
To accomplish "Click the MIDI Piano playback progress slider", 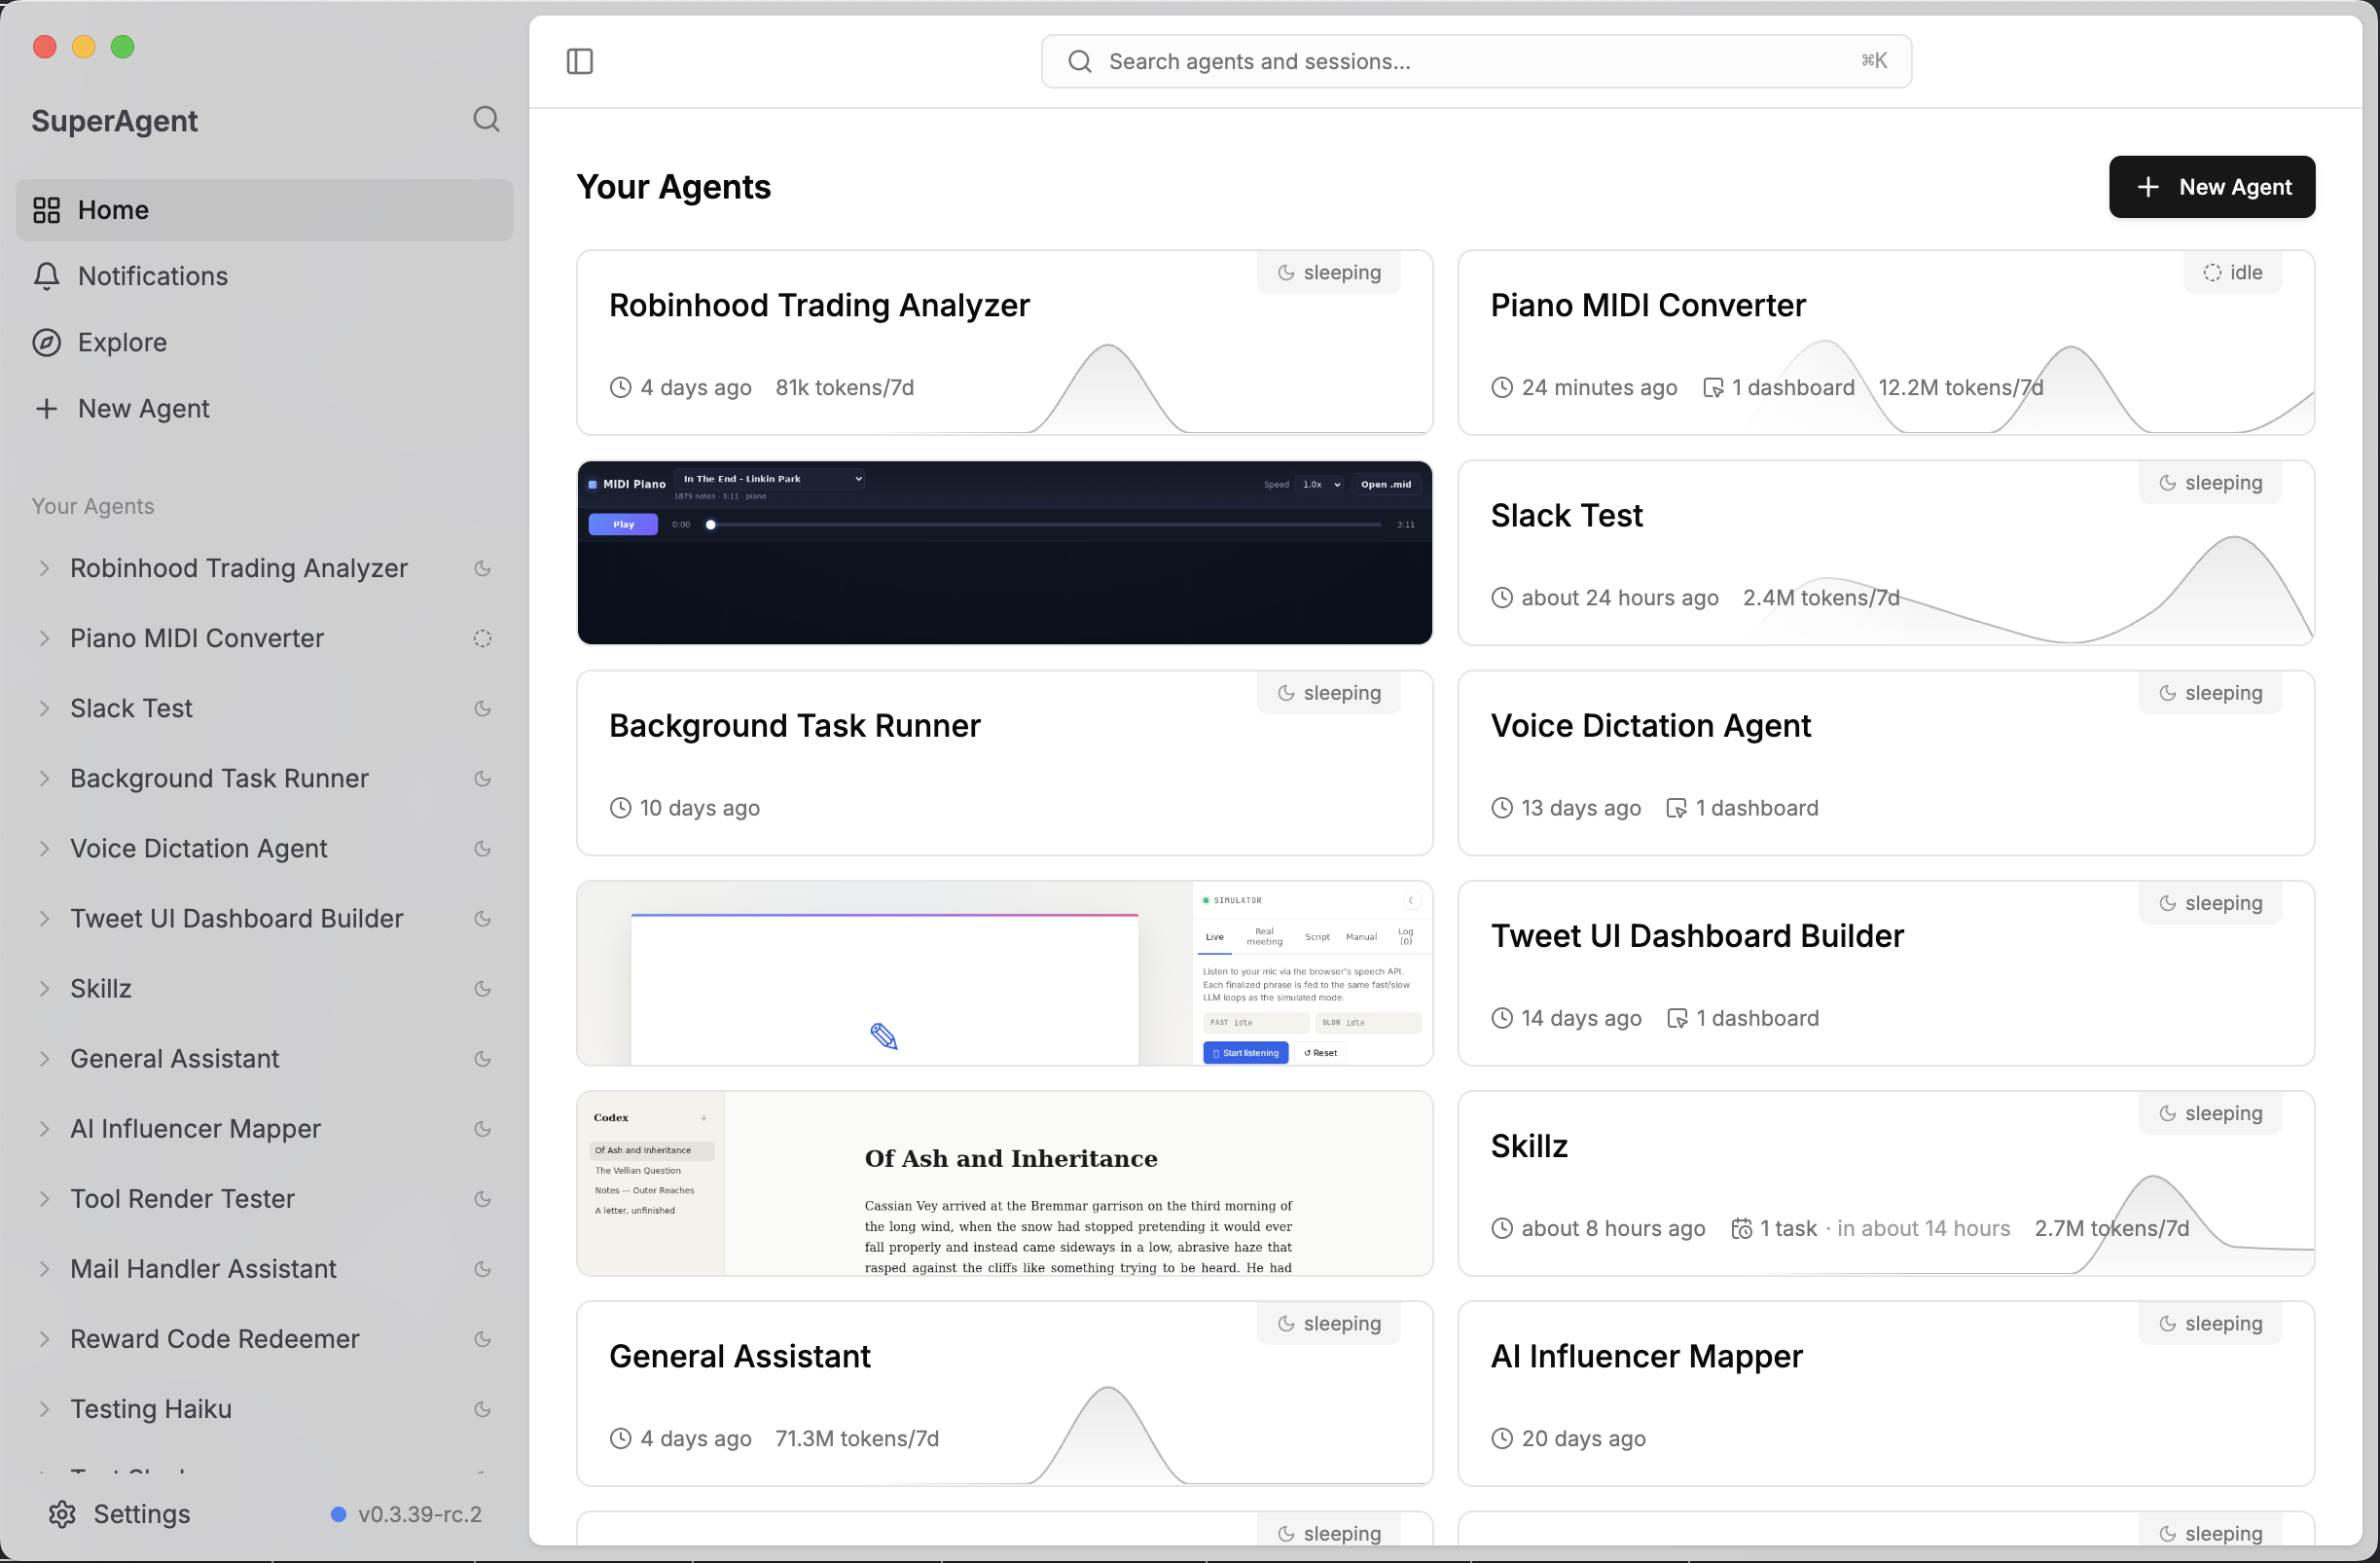I will [1045, 524].
